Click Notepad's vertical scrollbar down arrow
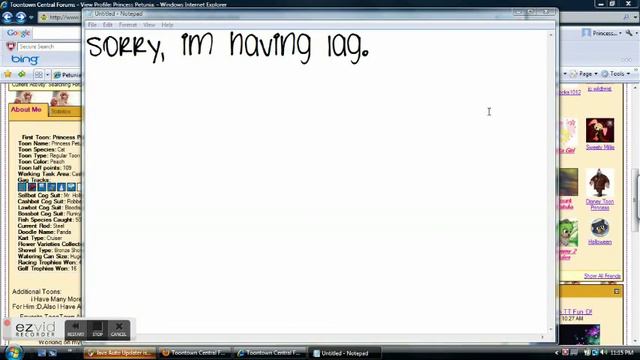Image resolution: width=640 pixels, height=360 pixels. point(551,329)
